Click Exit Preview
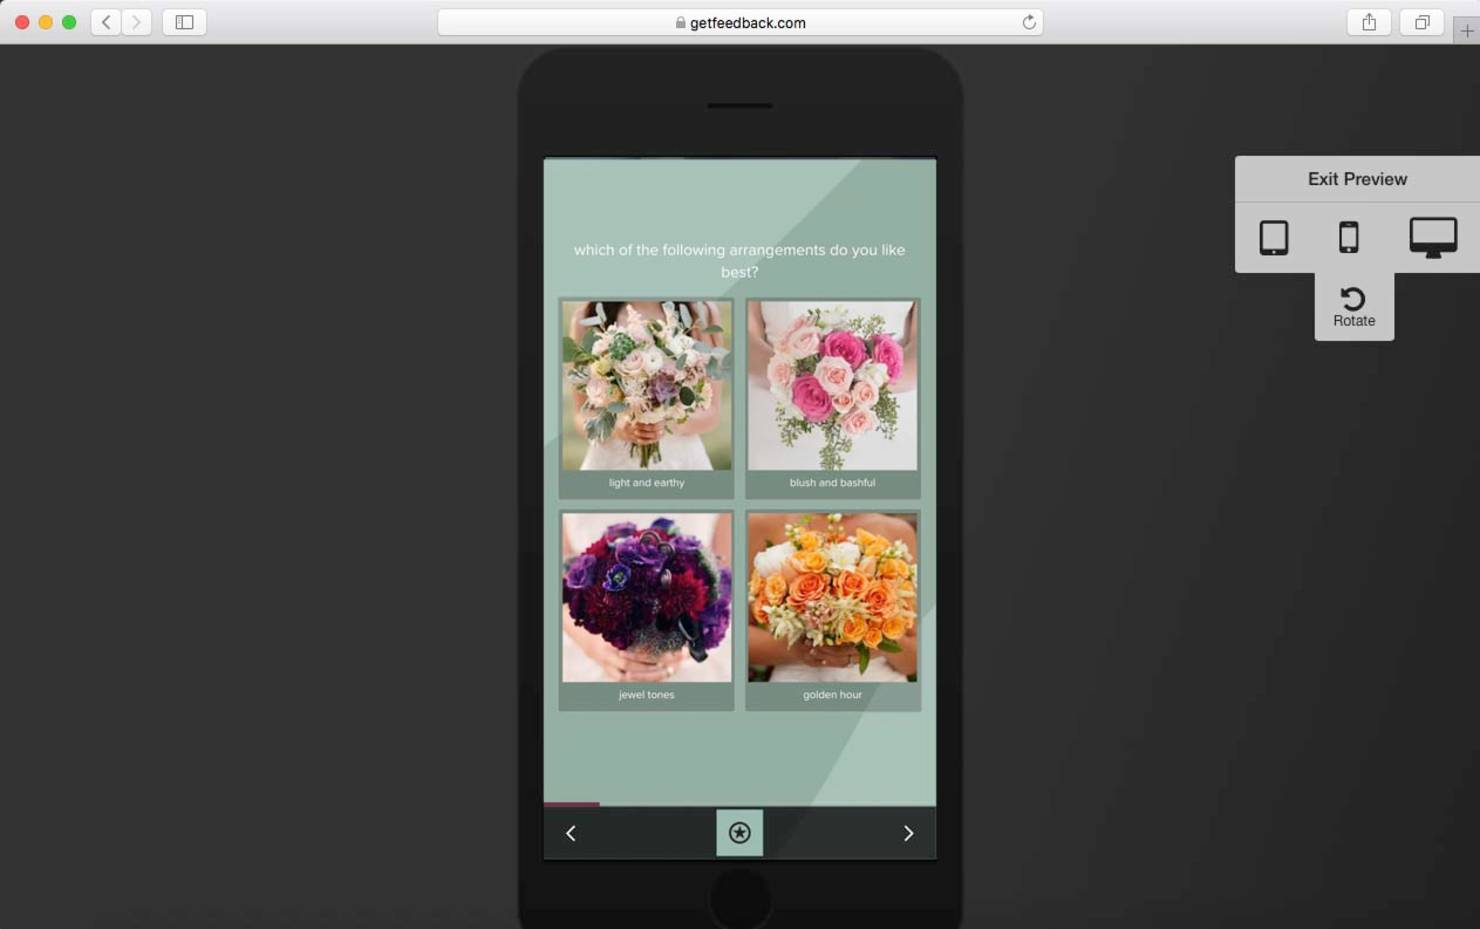The image size is (1480, 929). click(1357, 179)
